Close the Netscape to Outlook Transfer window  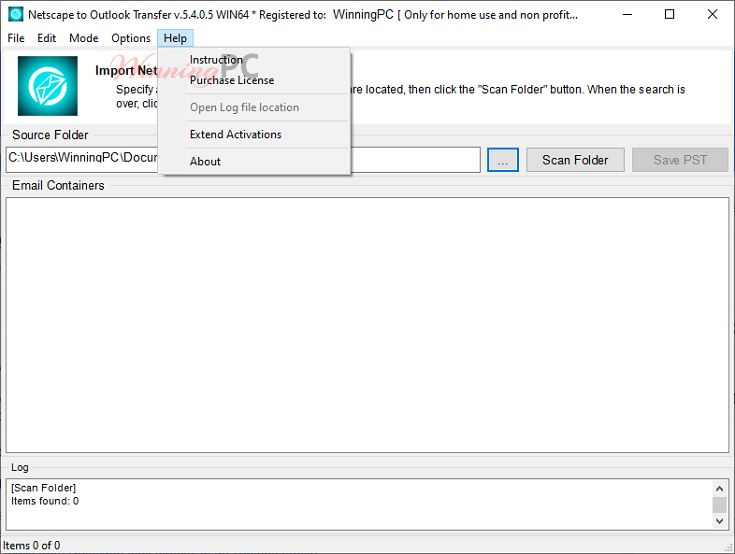[712, 15]
